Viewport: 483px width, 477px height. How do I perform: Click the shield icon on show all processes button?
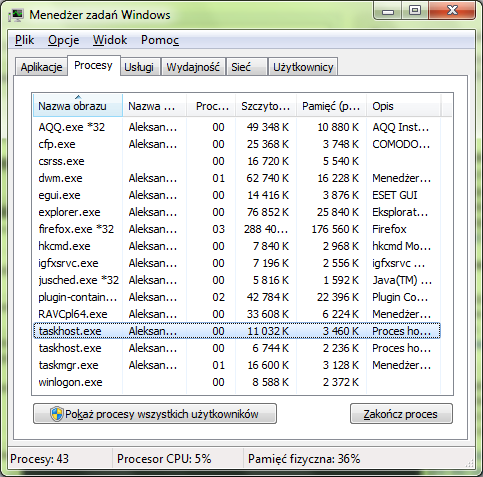tap(56, 414)
